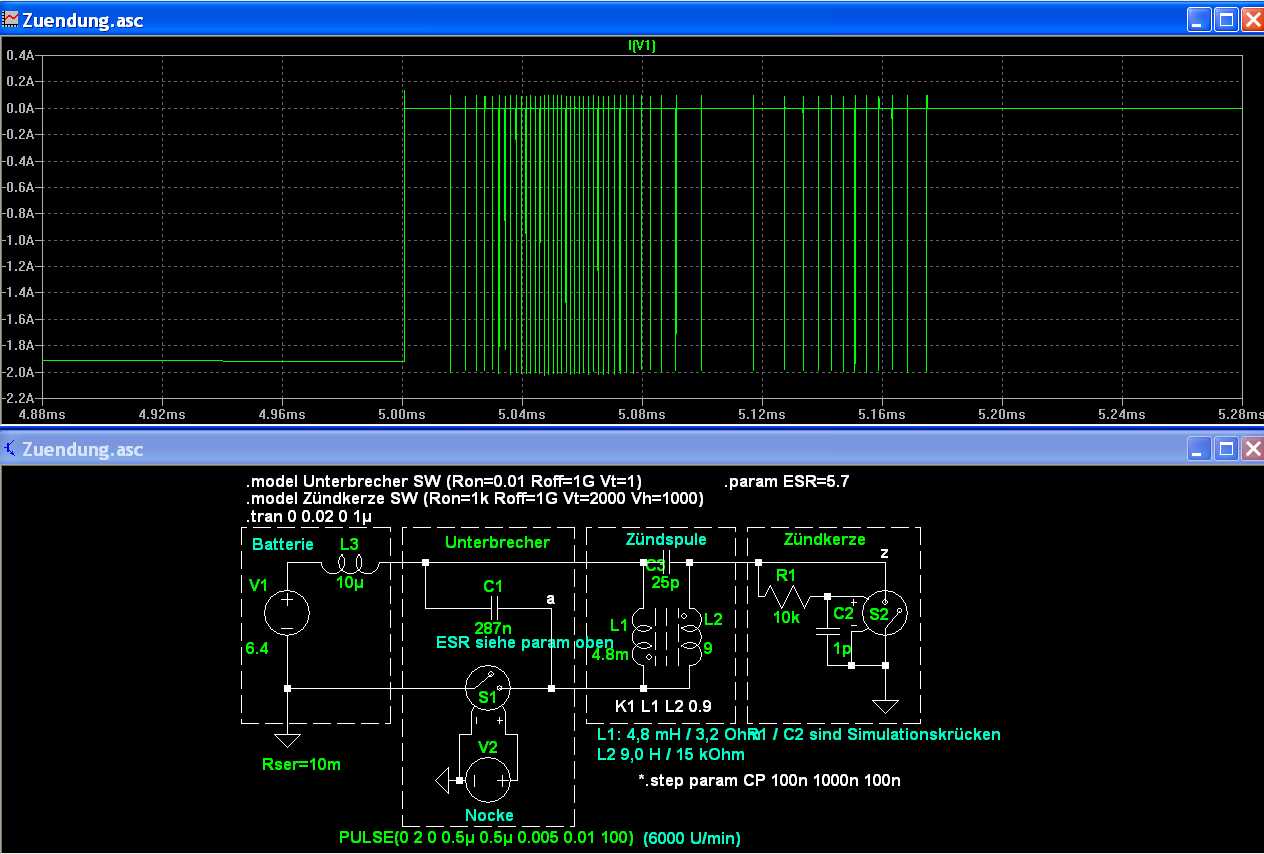Click the V2 Nocke pulse source symbol
1264x854 pixels.
488,780
